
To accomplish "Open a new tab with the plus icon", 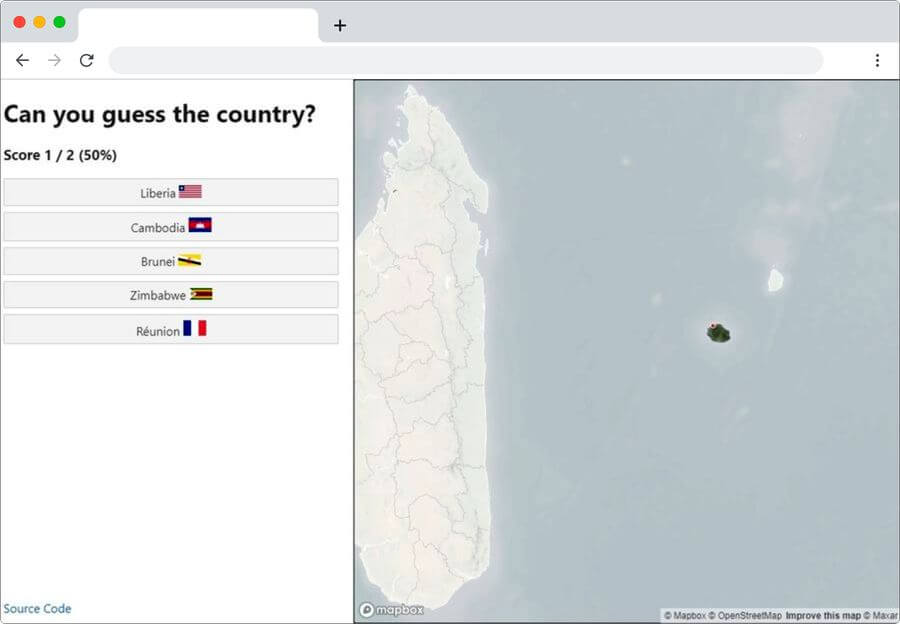I will coord(340,25).
